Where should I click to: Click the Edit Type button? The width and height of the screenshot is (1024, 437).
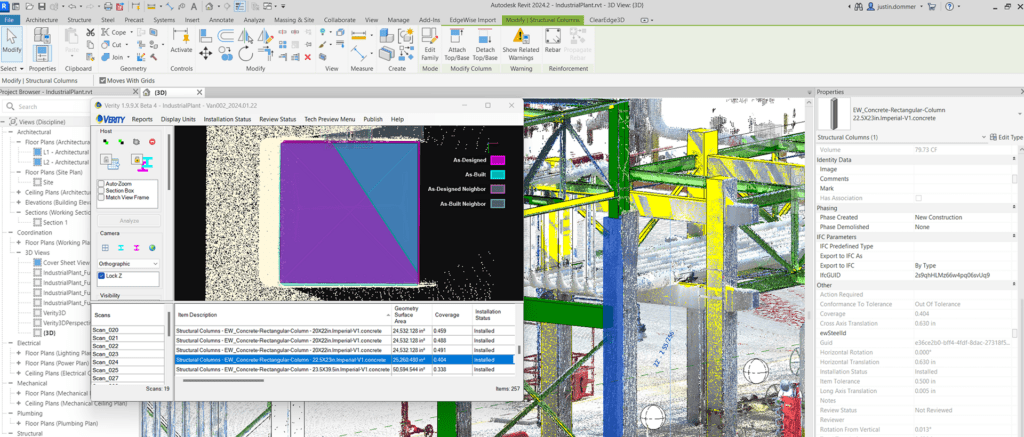click(x=1006, y=137)
